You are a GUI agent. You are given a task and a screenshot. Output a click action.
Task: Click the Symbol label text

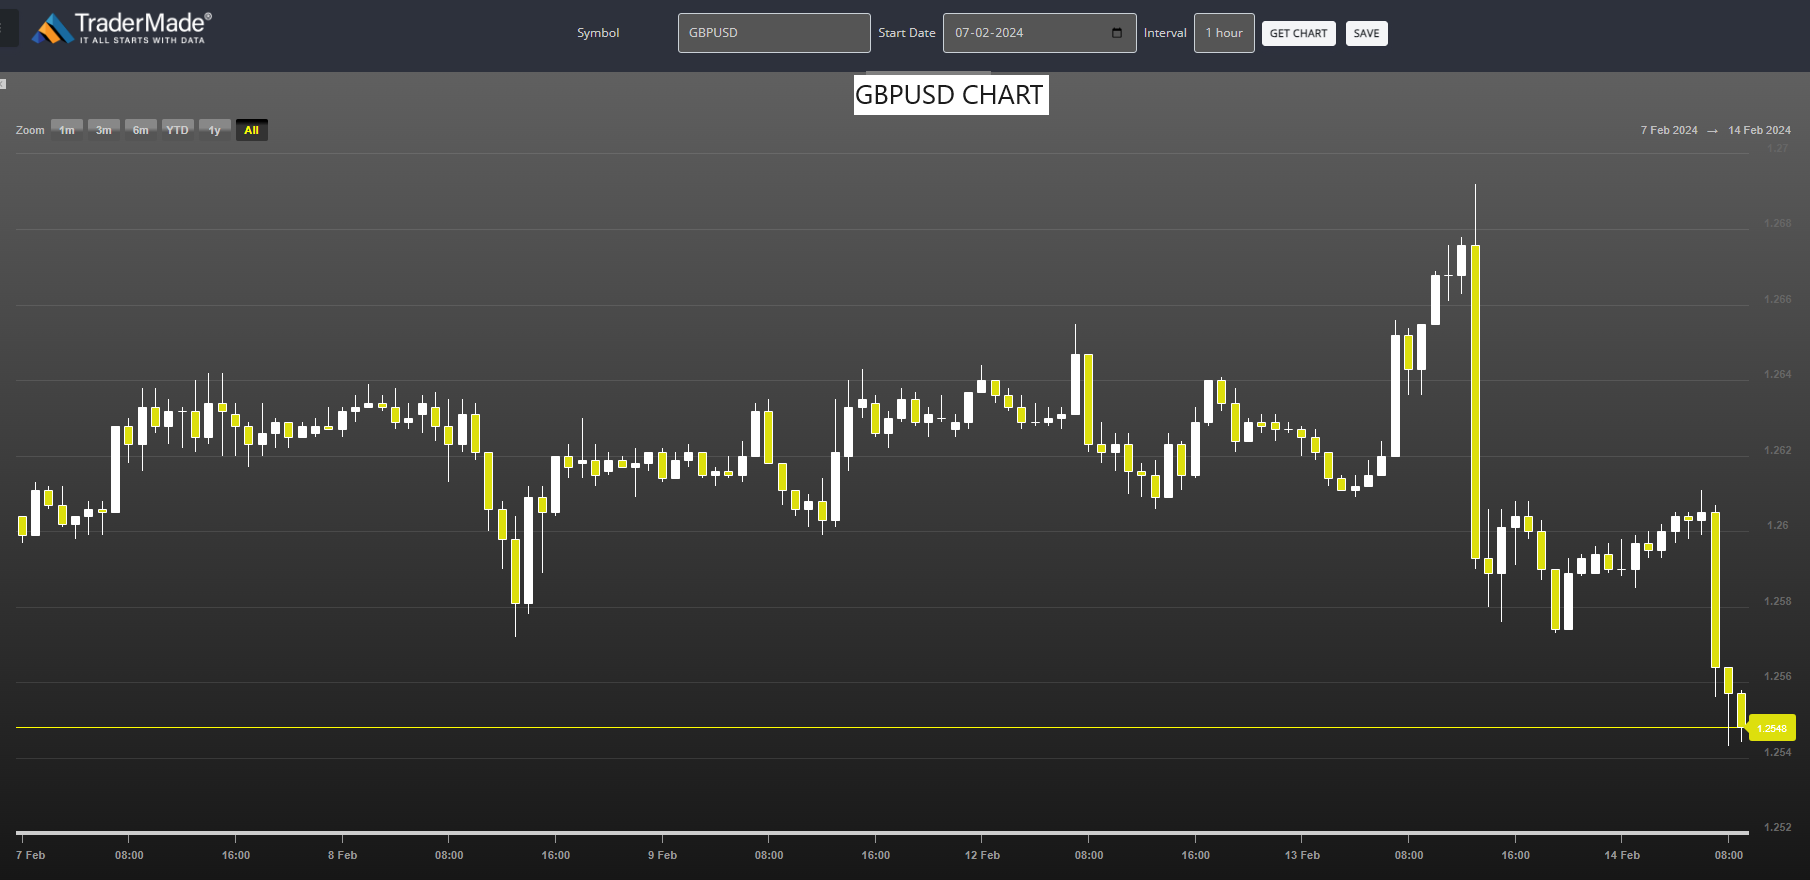point(598,33)
